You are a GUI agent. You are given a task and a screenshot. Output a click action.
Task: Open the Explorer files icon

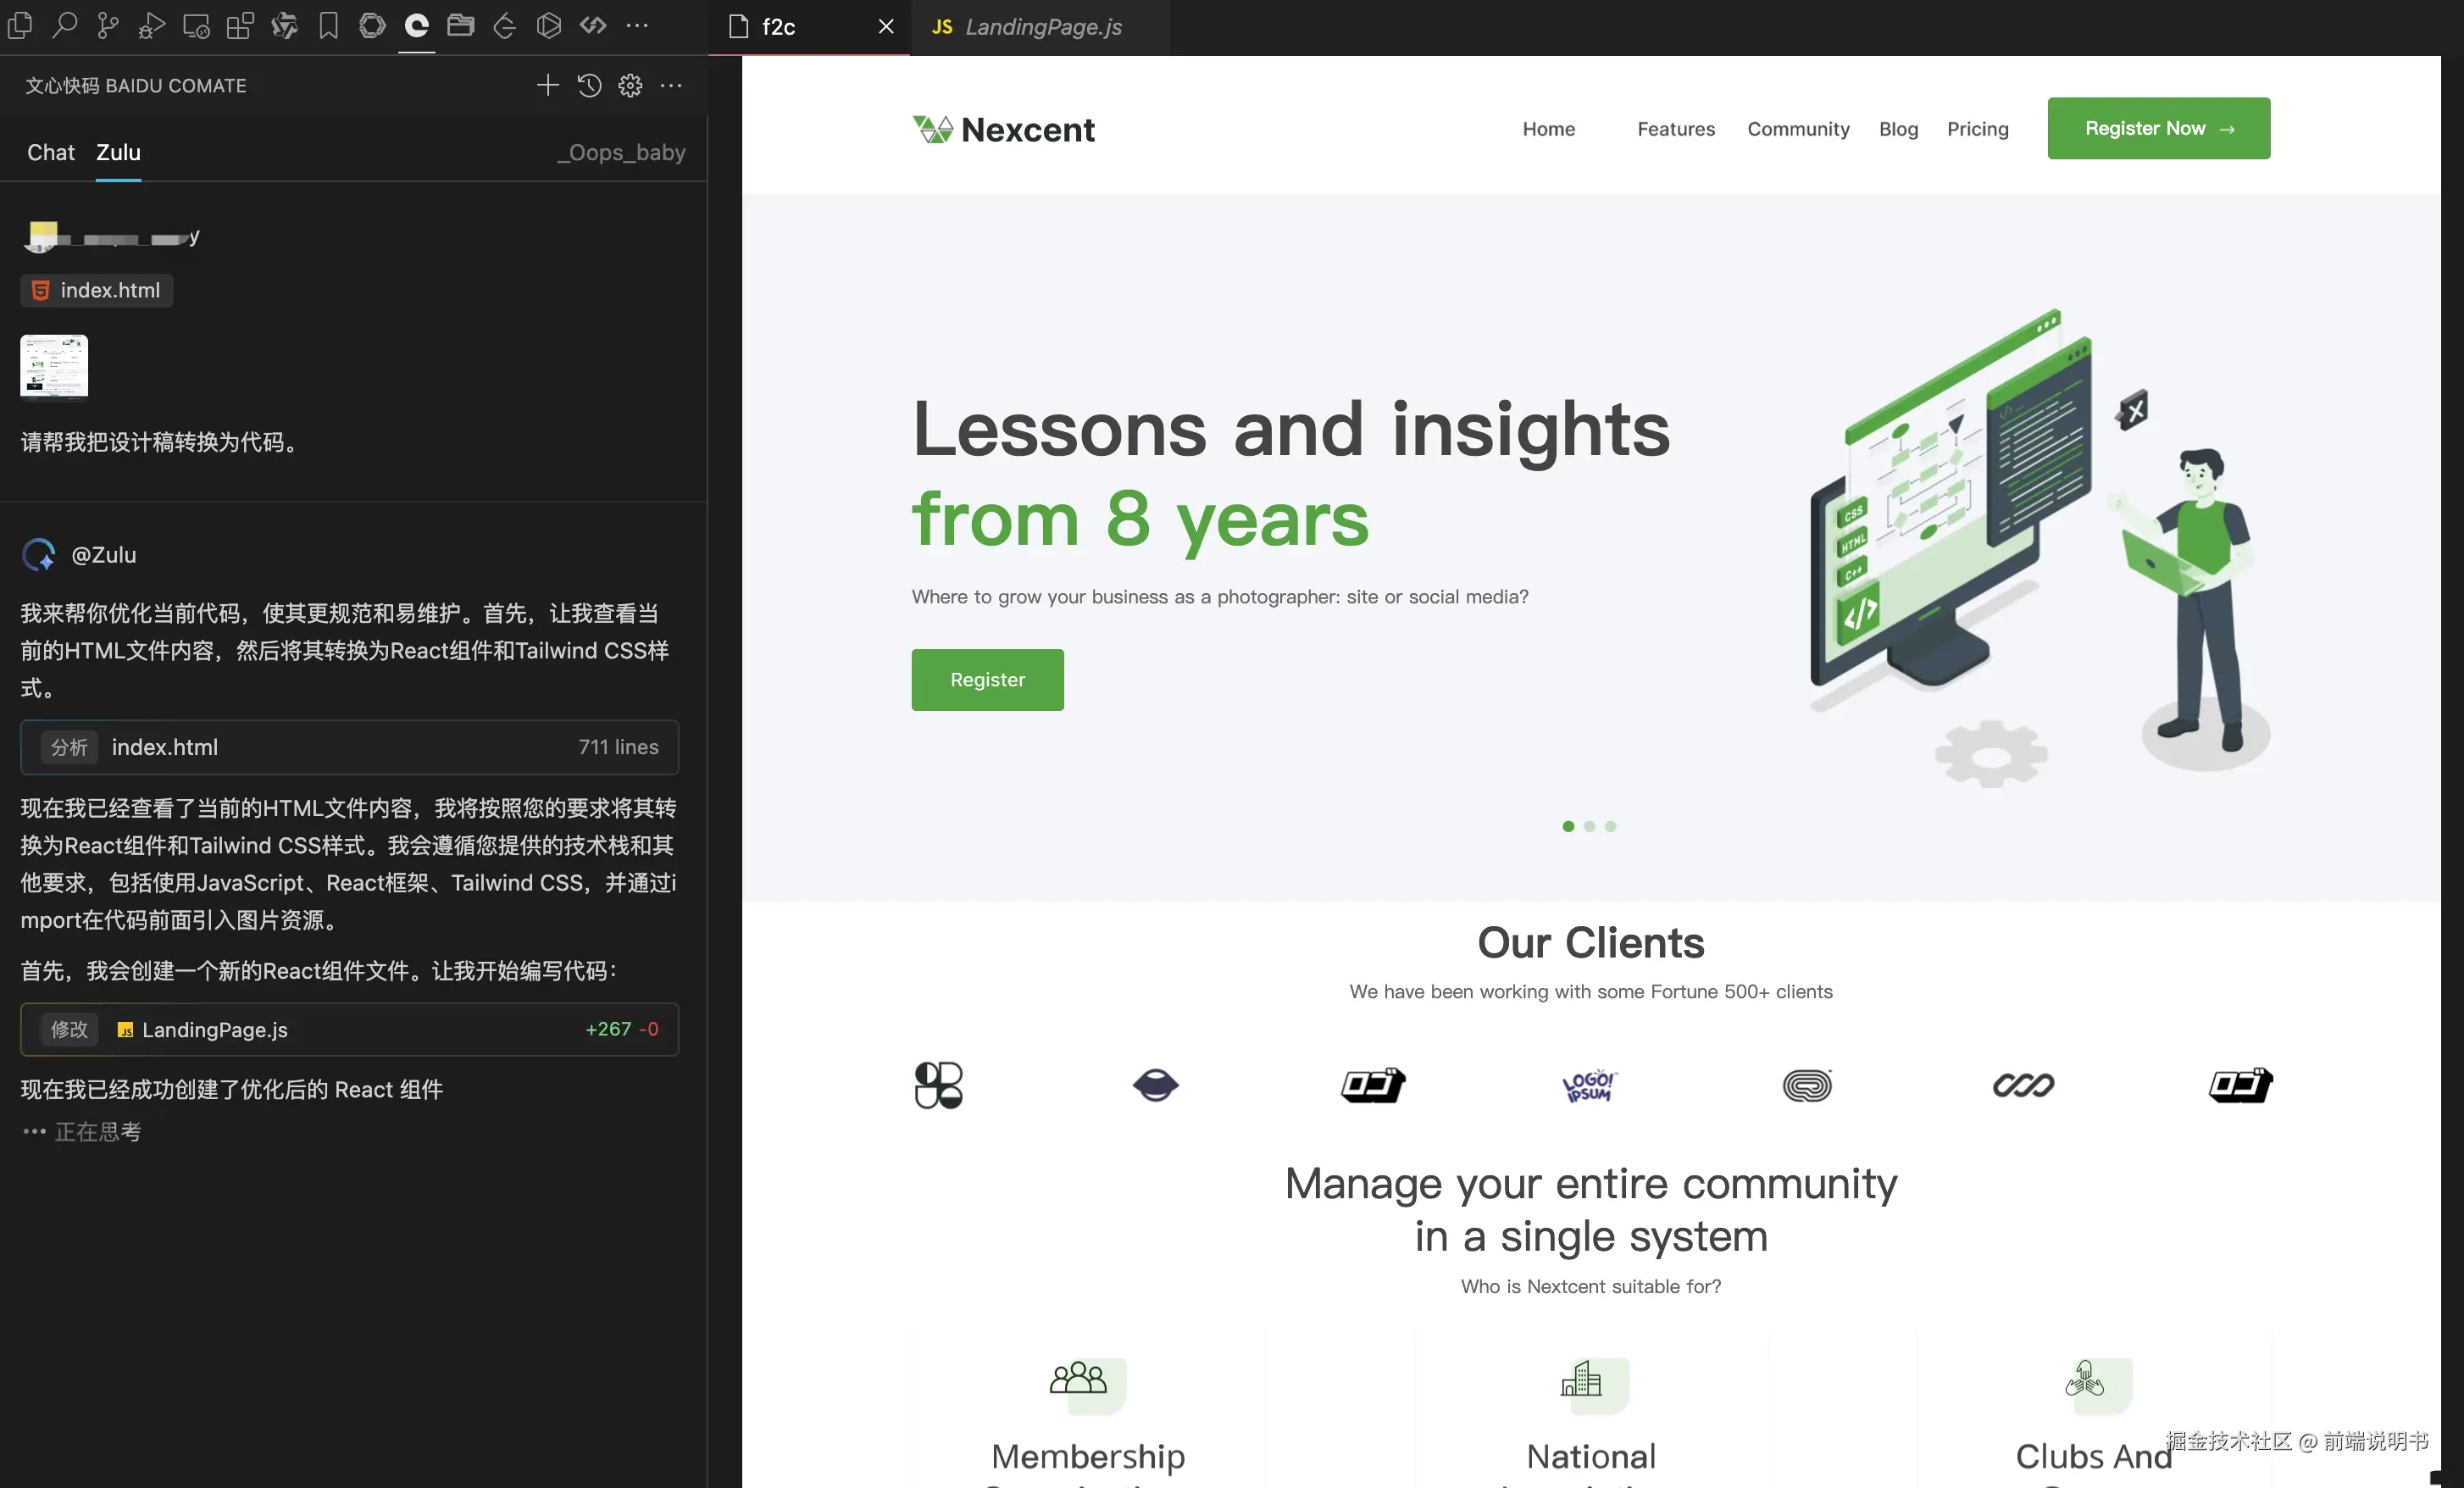20,26
